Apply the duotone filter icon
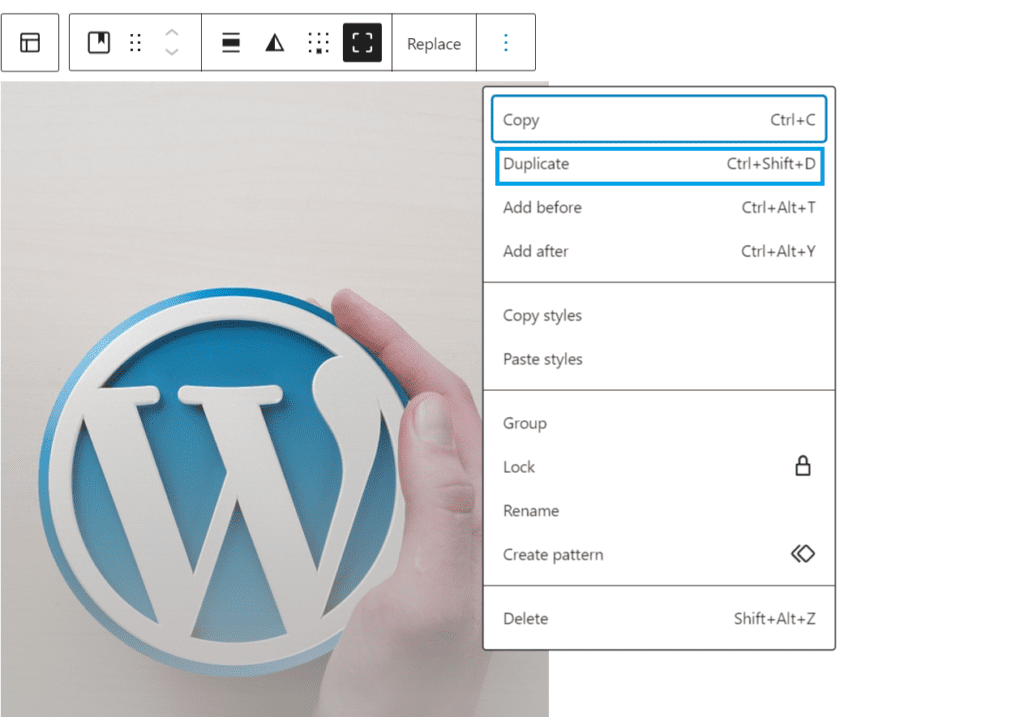1024x717 pixels. tap(275, 42)
